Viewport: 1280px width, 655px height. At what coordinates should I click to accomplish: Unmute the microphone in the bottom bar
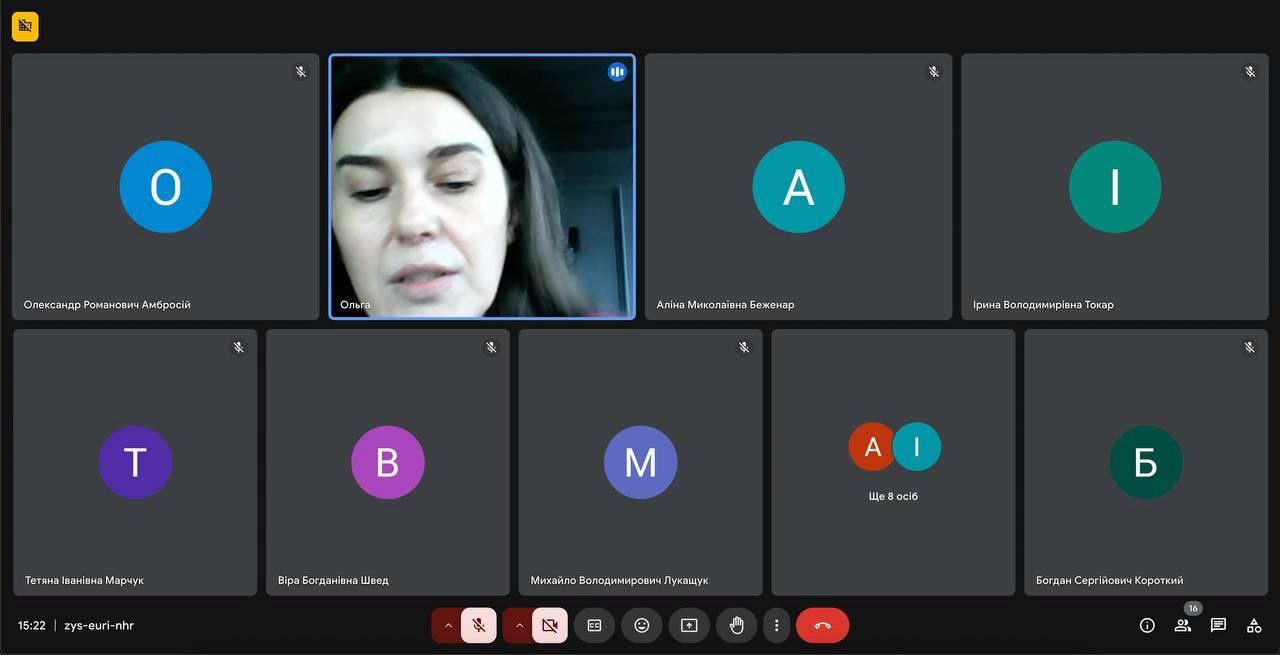coord(479,625)
